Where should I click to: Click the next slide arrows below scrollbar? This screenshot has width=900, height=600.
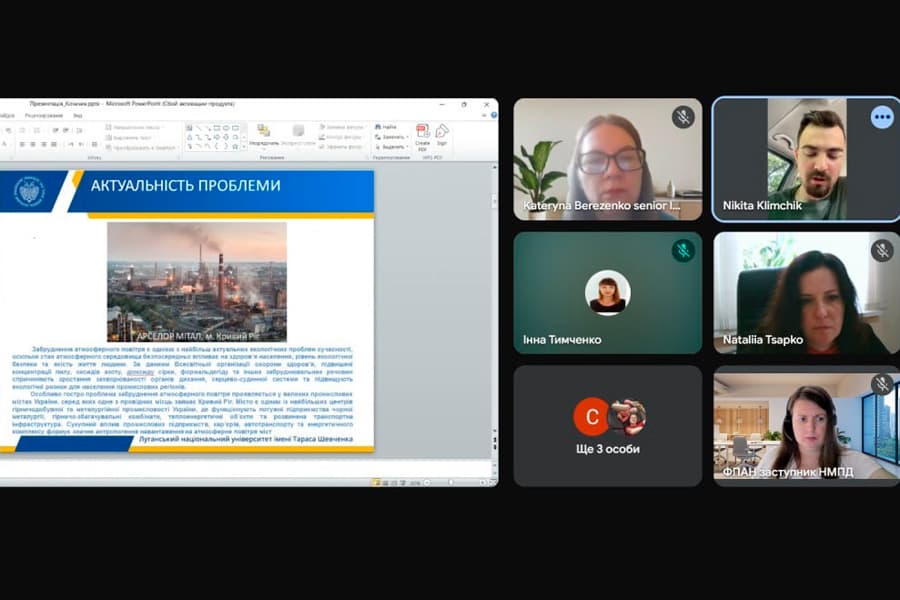coord(494,448)
